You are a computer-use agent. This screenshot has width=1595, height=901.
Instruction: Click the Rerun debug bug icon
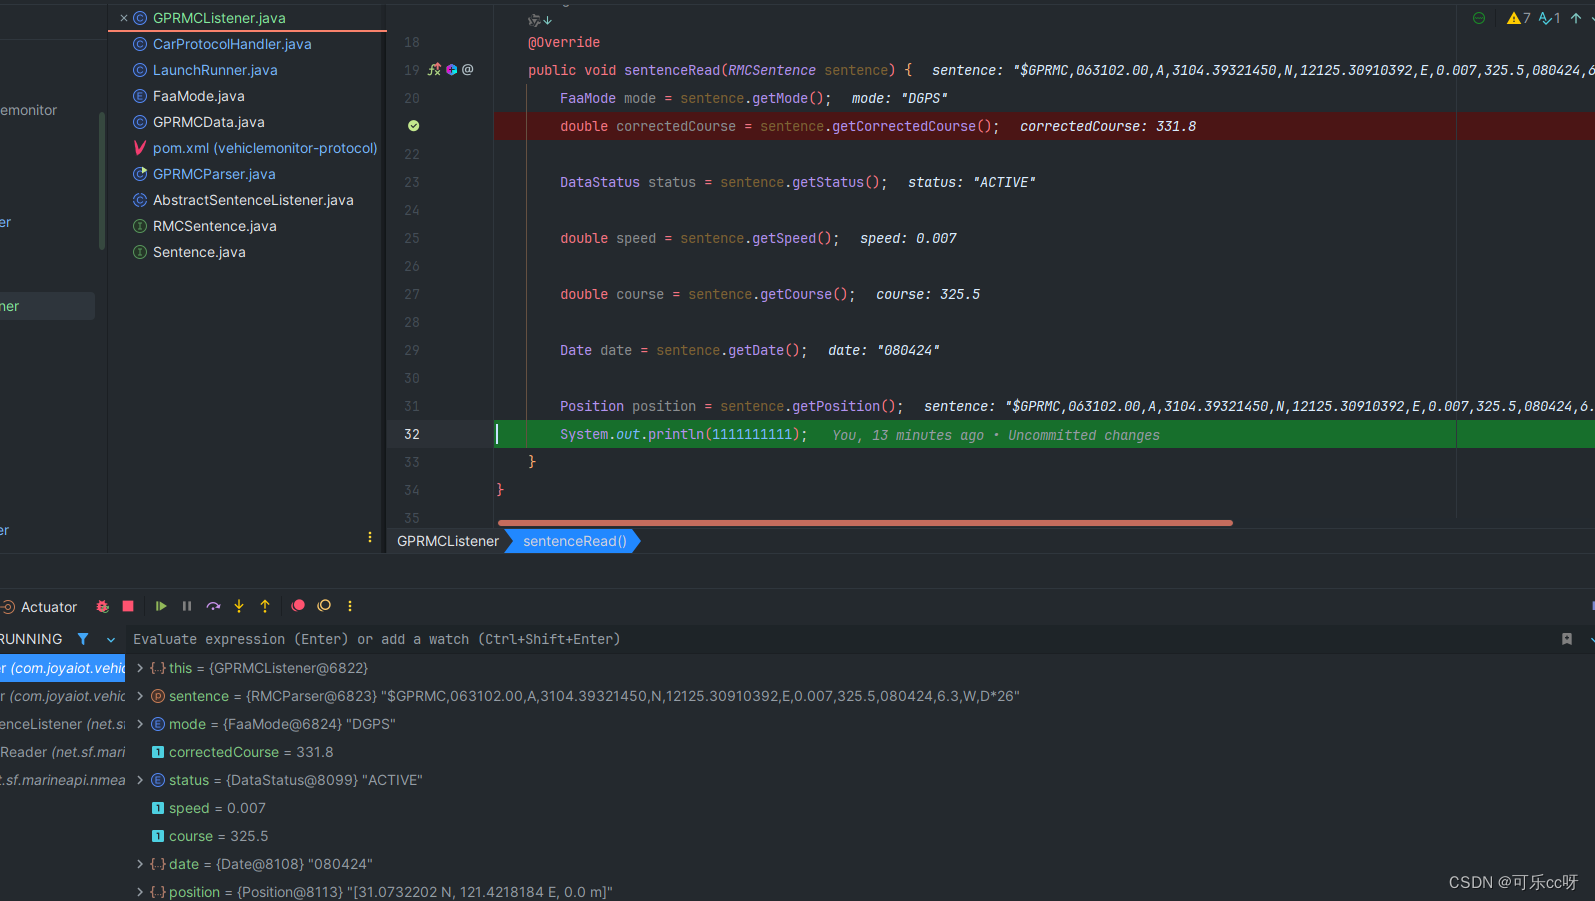[102, 606]
